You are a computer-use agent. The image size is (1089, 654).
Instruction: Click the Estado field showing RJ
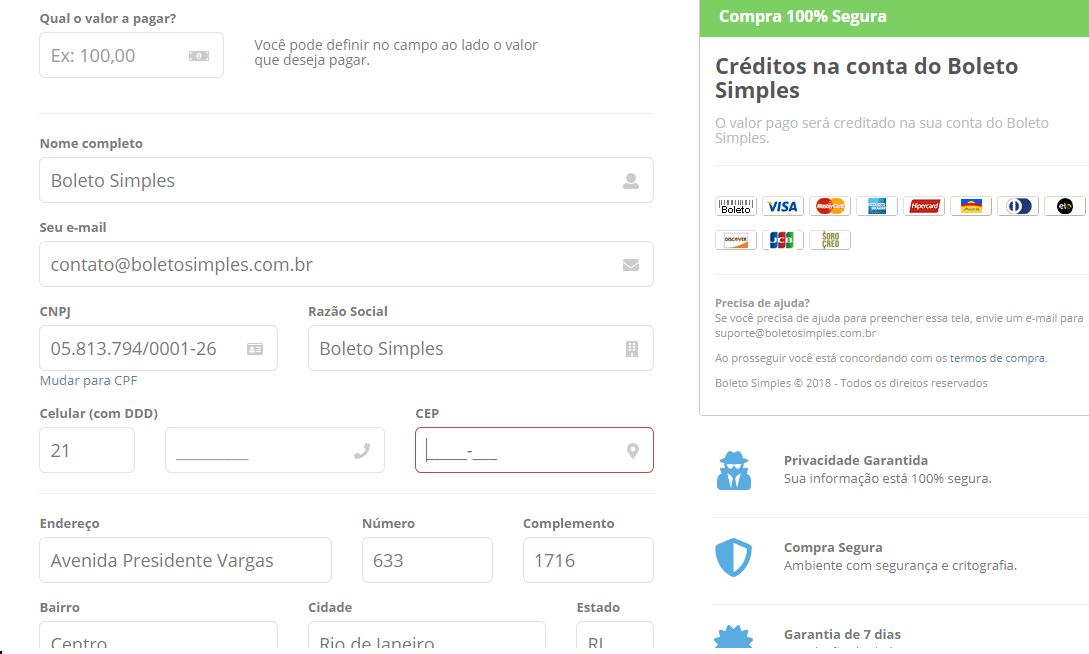click(x=615, y=636)
